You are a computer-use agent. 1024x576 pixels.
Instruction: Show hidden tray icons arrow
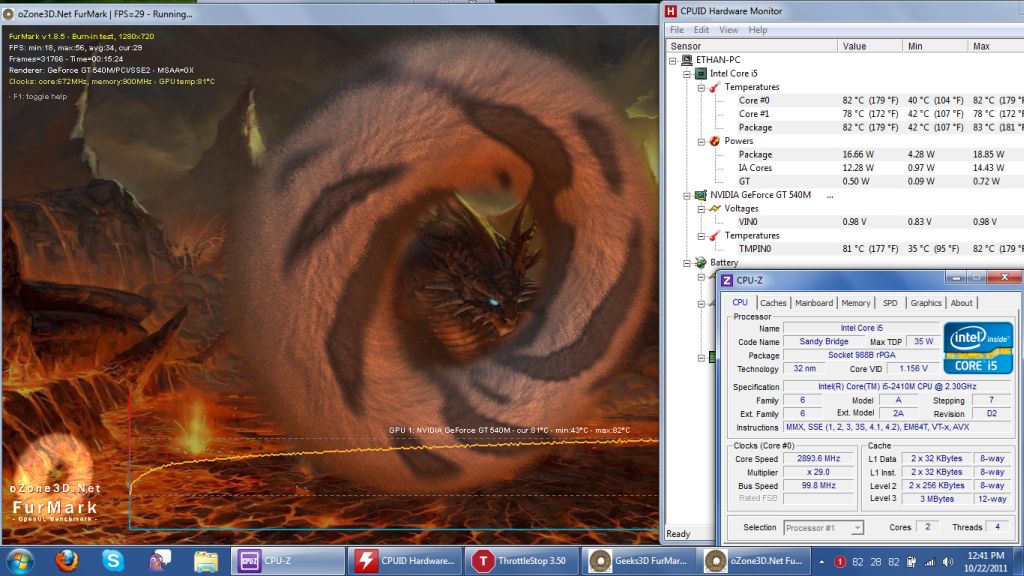tap(822, 562)
